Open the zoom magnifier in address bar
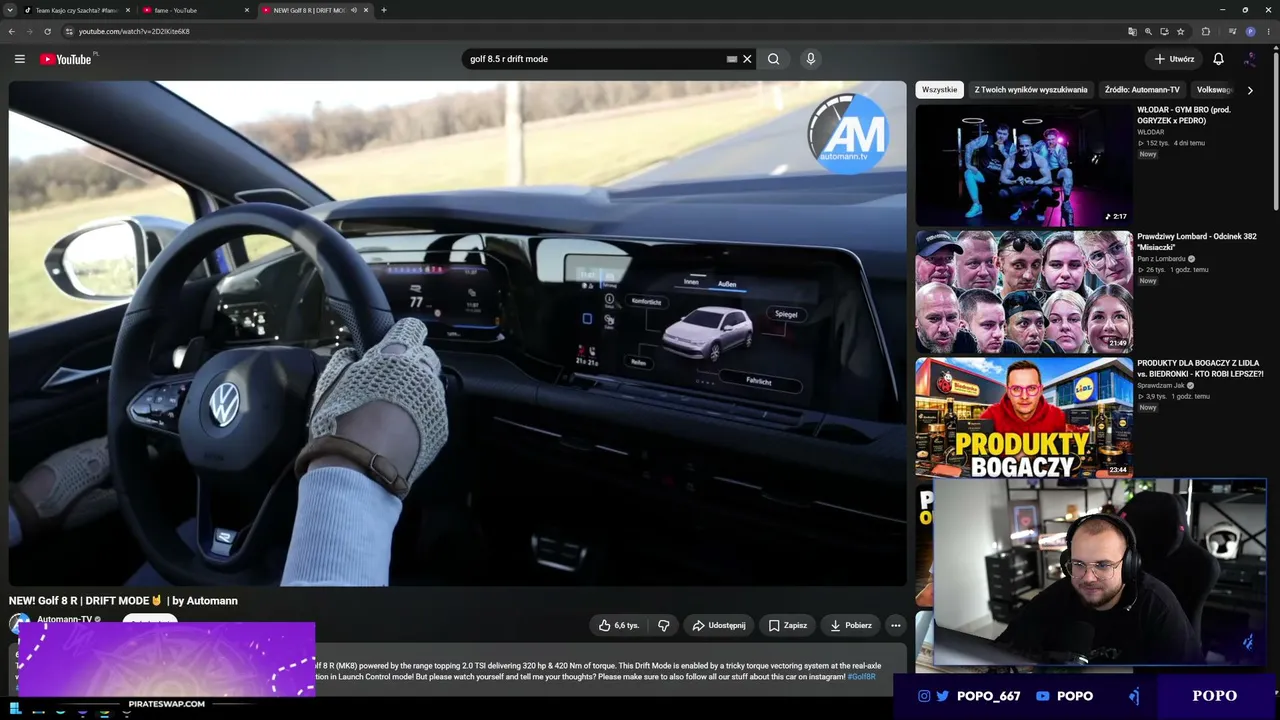1280x720 pixels. (1148, 31)
